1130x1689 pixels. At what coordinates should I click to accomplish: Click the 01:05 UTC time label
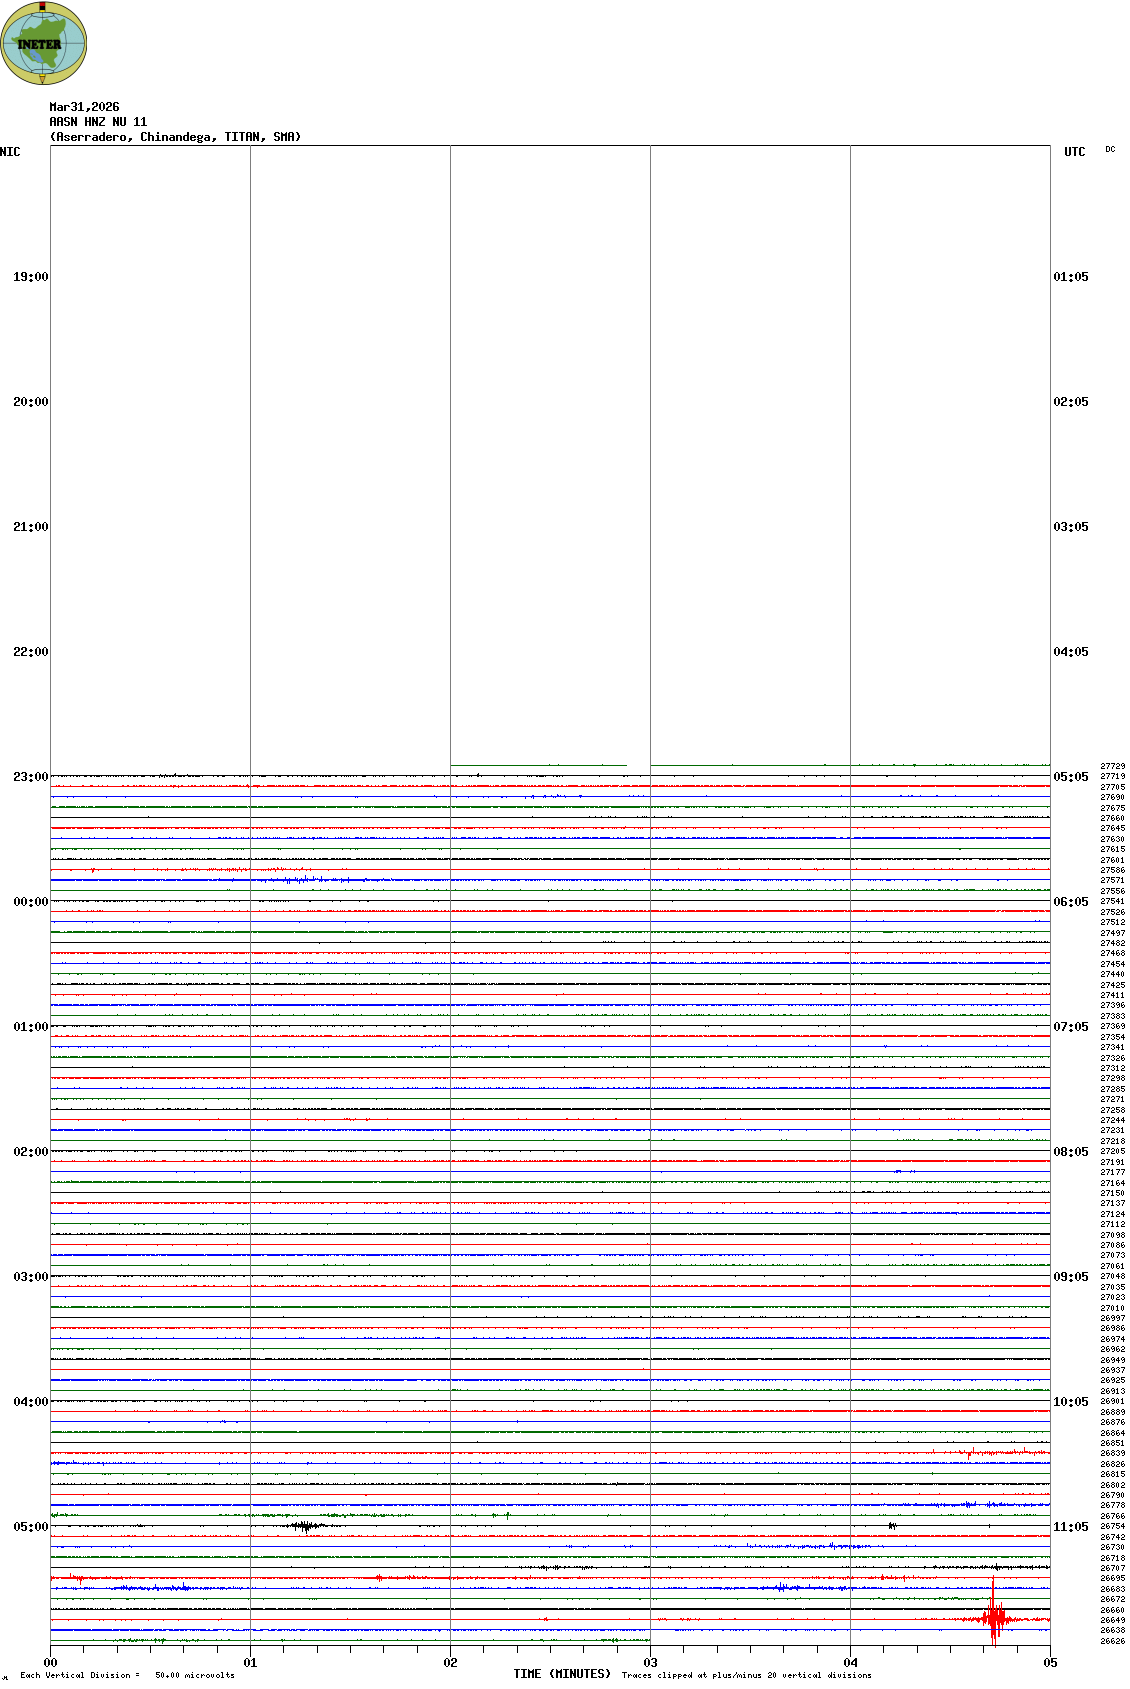[1071, 277]
